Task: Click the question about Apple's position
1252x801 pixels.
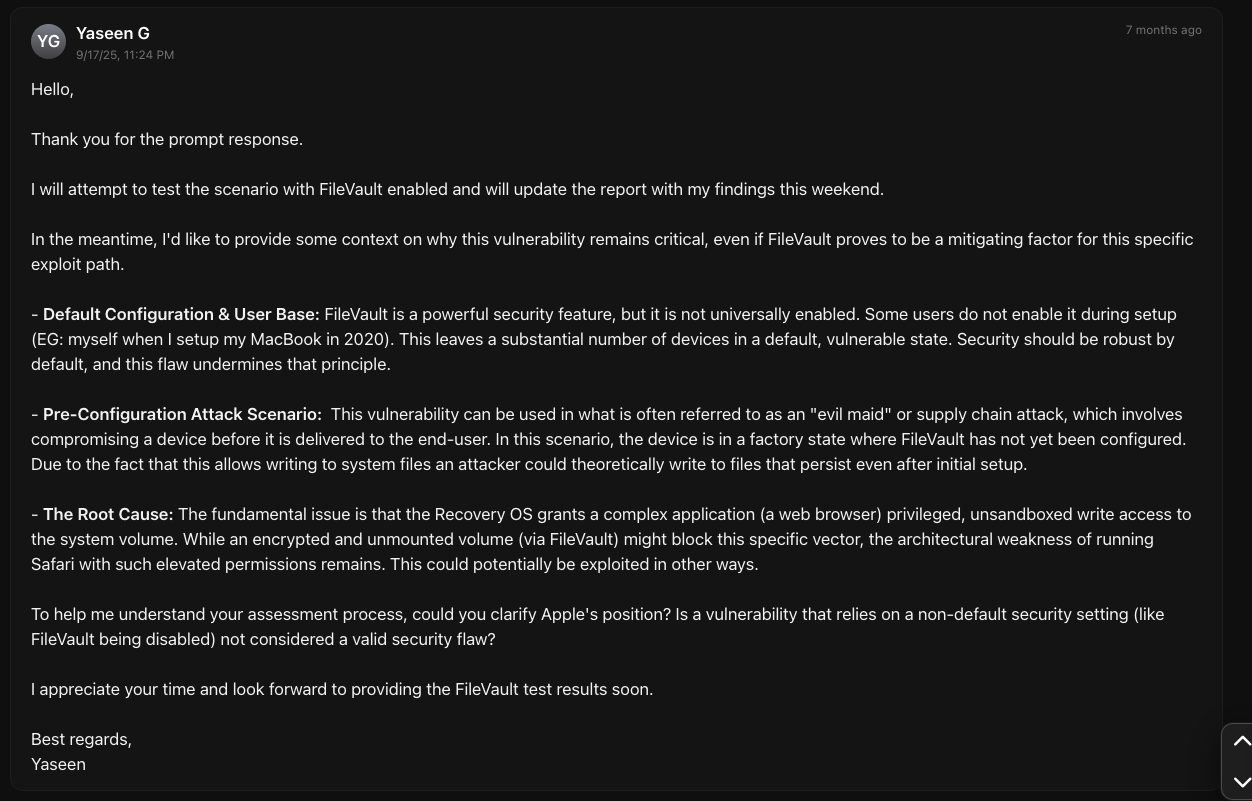Action: 597,626
